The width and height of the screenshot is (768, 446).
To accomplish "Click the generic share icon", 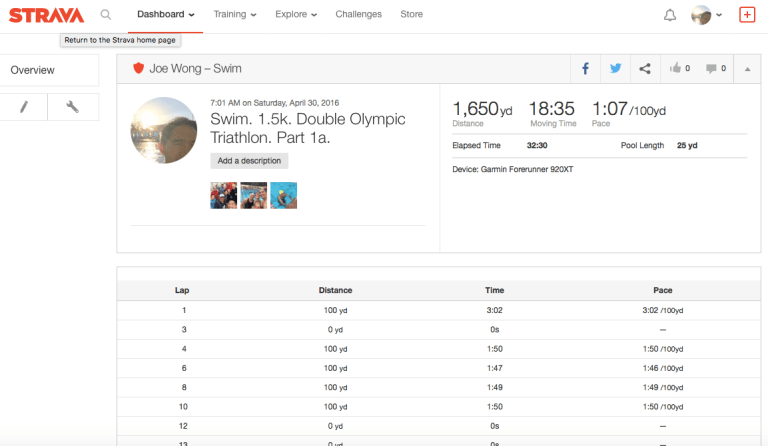I will [x=645, y=69].
